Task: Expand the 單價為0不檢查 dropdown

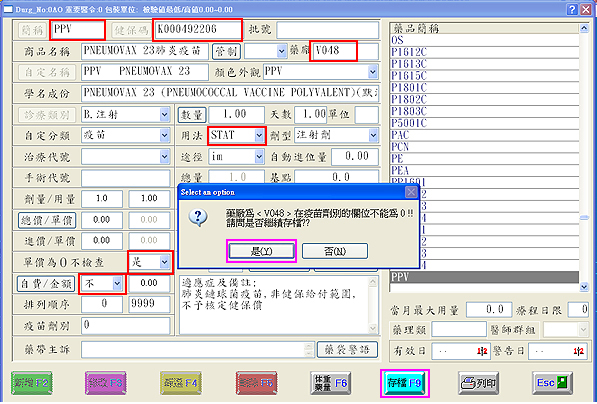Action: coord(164,262)
